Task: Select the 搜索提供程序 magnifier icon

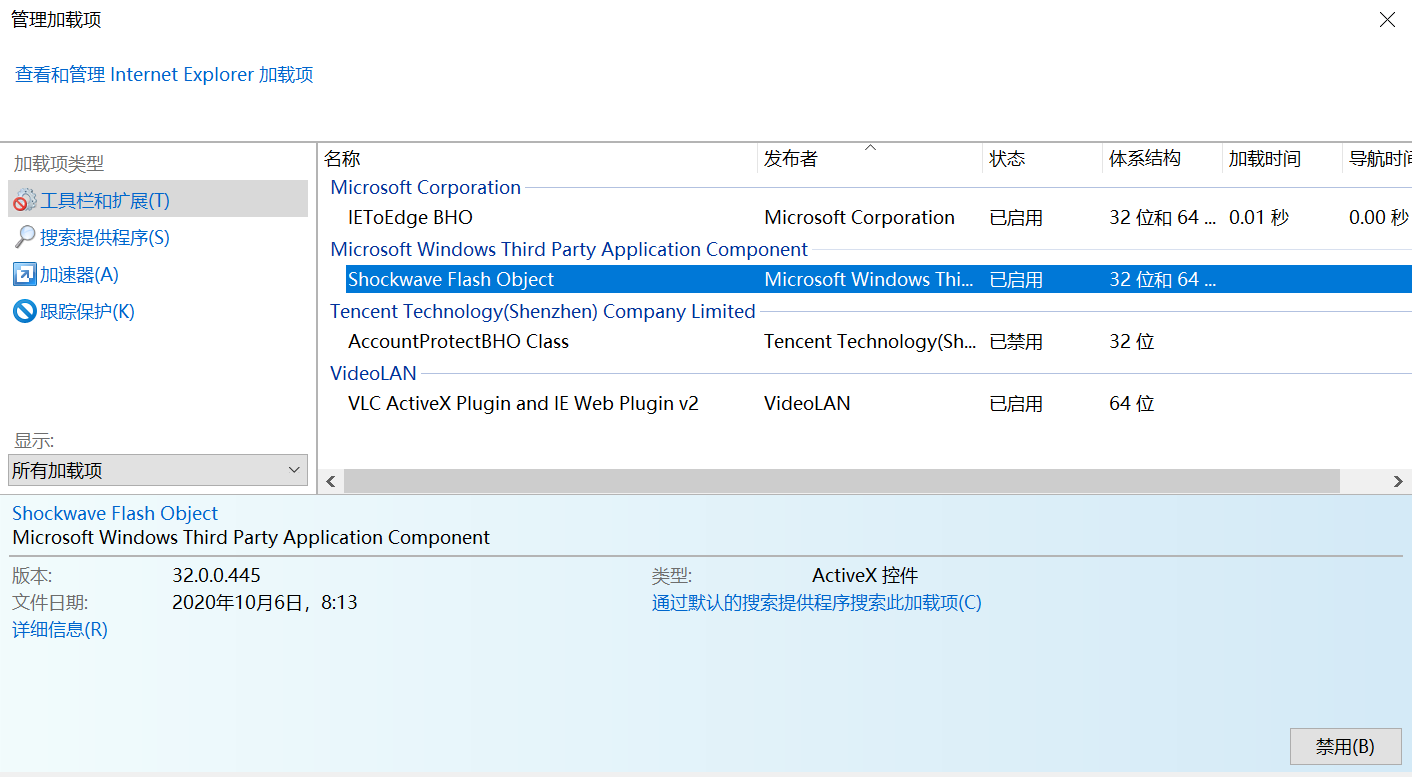Action: pyautogui.click(x=22, y=237)
